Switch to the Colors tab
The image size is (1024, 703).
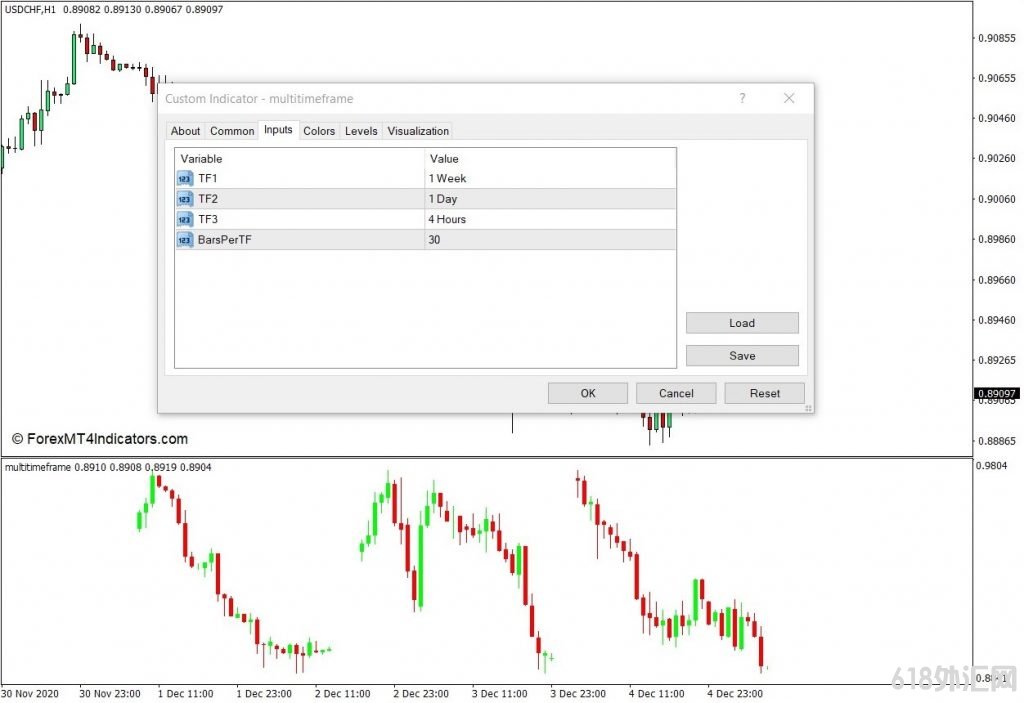[x=319, y=131]
